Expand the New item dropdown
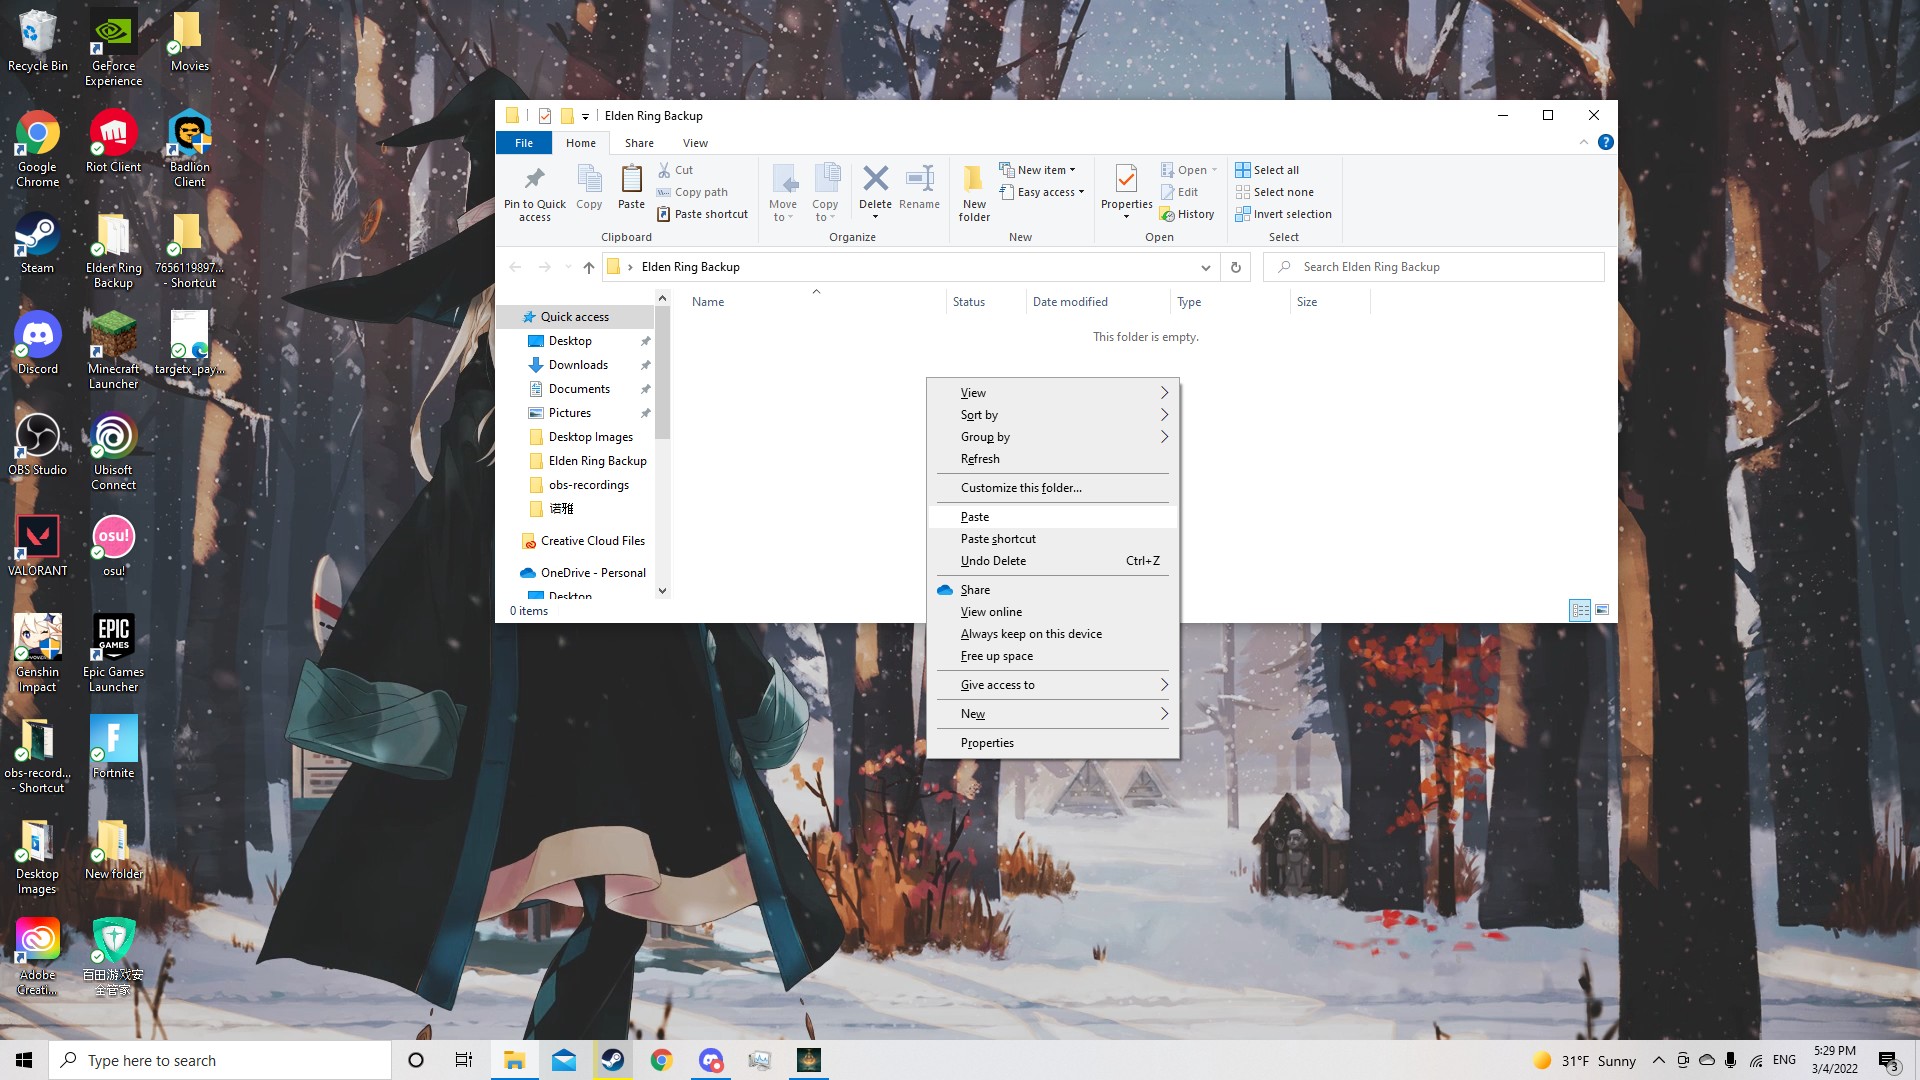Image resolution: width=1920 pixels, height=1080 pixels. tap(1045, 170)
